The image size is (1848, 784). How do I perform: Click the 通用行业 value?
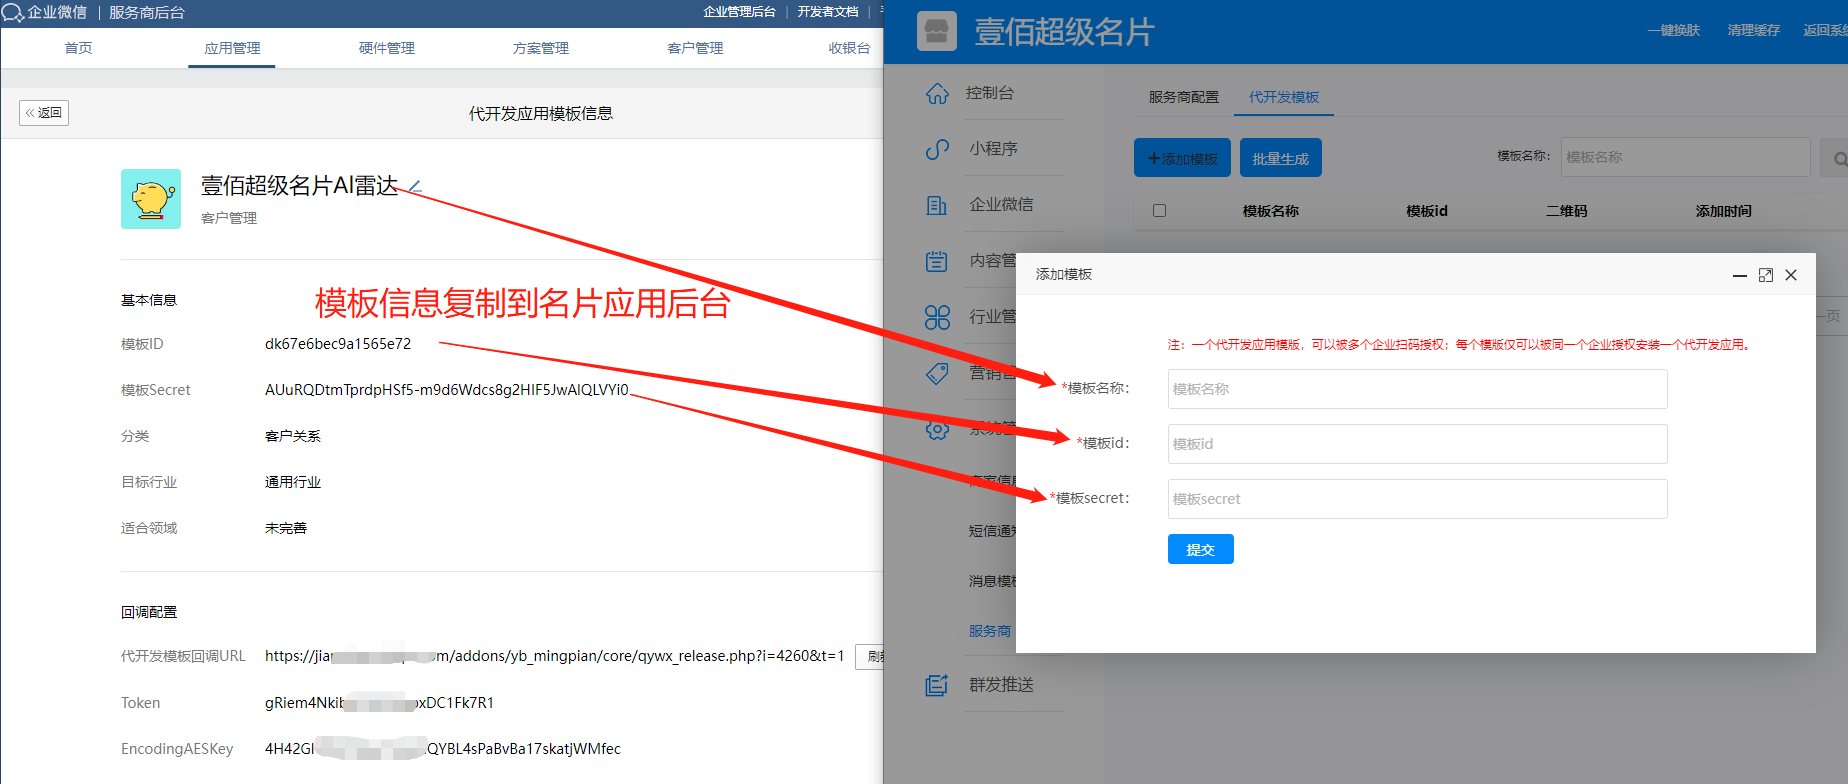[x=293, y=482]
